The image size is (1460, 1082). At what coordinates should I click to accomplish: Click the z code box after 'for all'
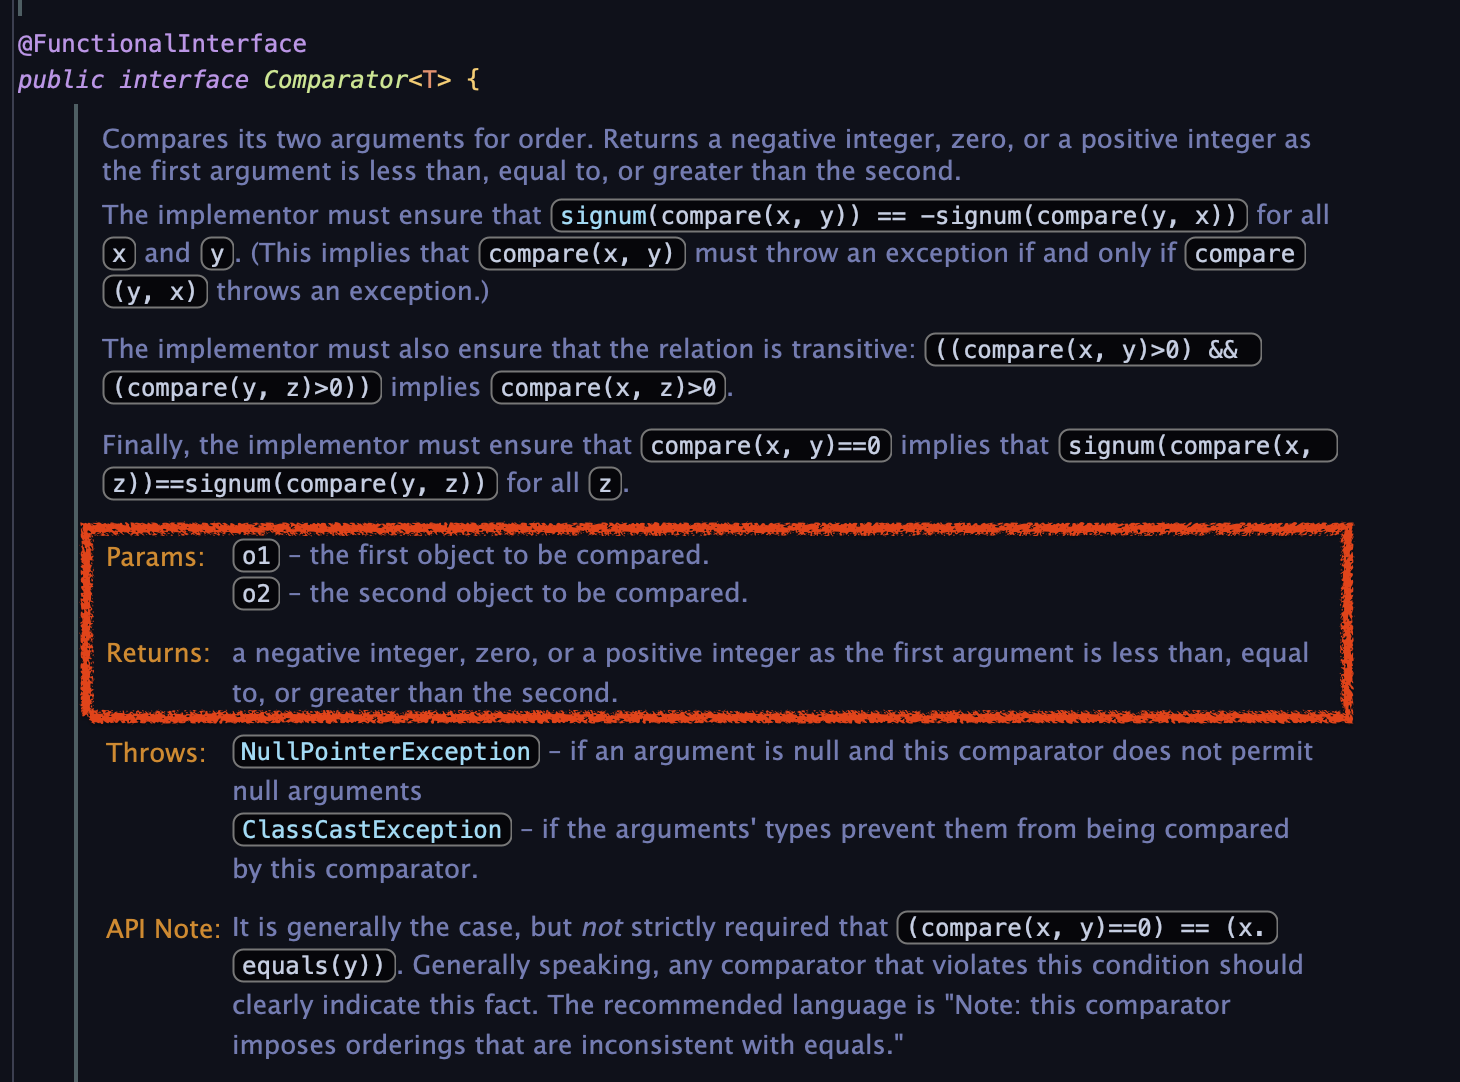(x=605, y=484)
